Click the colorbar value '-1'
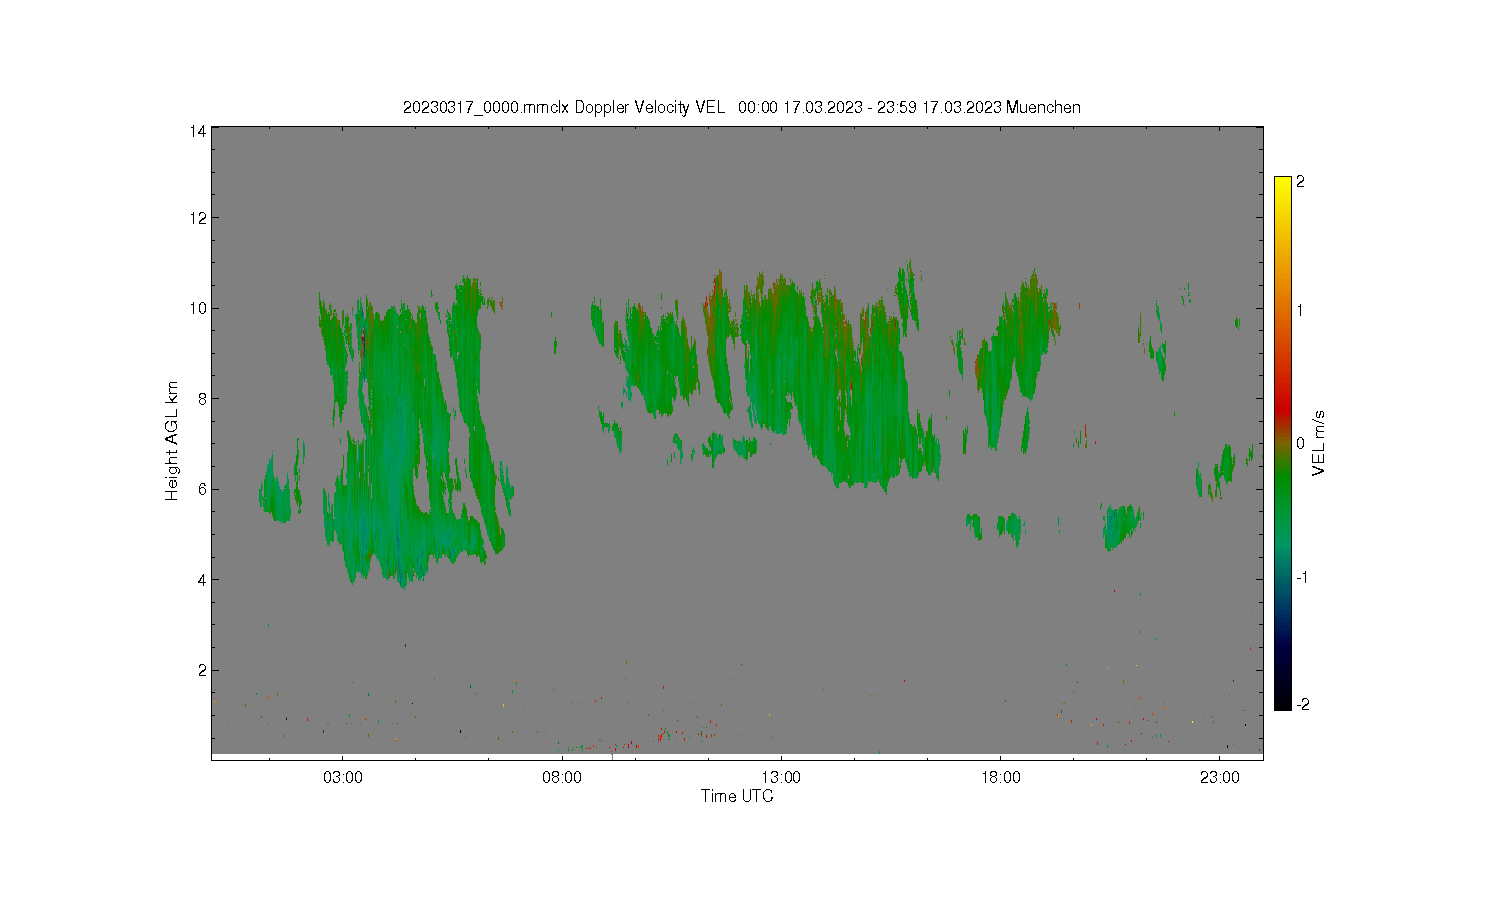This screenshot has width=1500, height=900. 1302,578
